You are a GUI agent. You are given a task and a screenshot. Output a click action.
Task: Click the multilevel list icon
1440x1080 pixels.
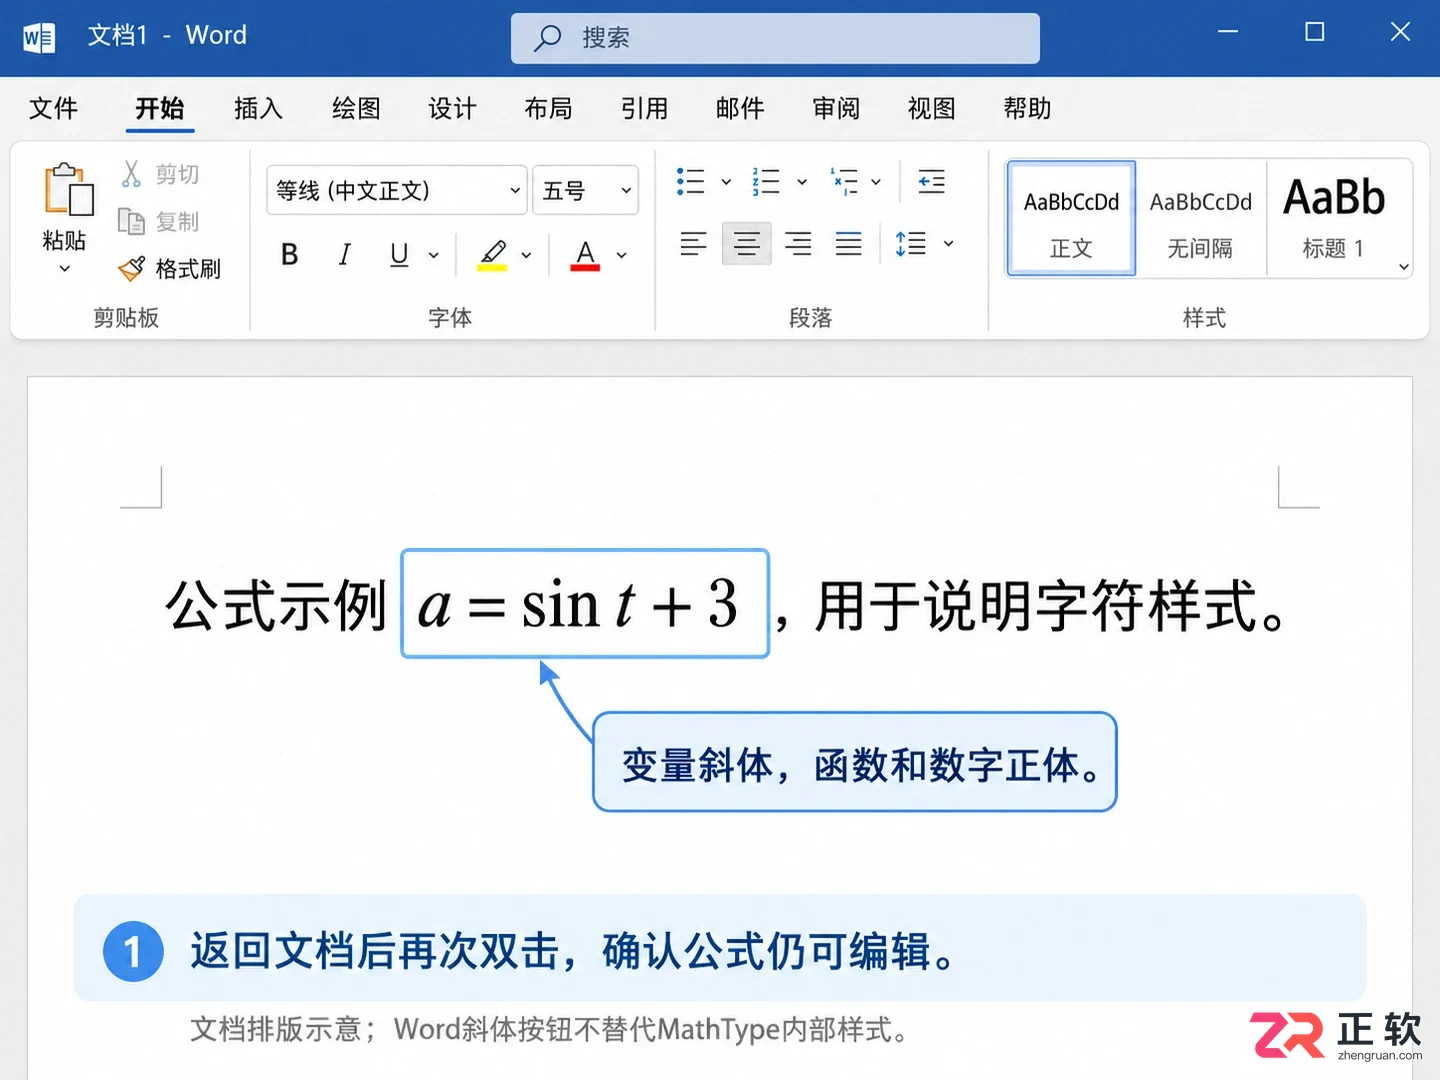844,181
